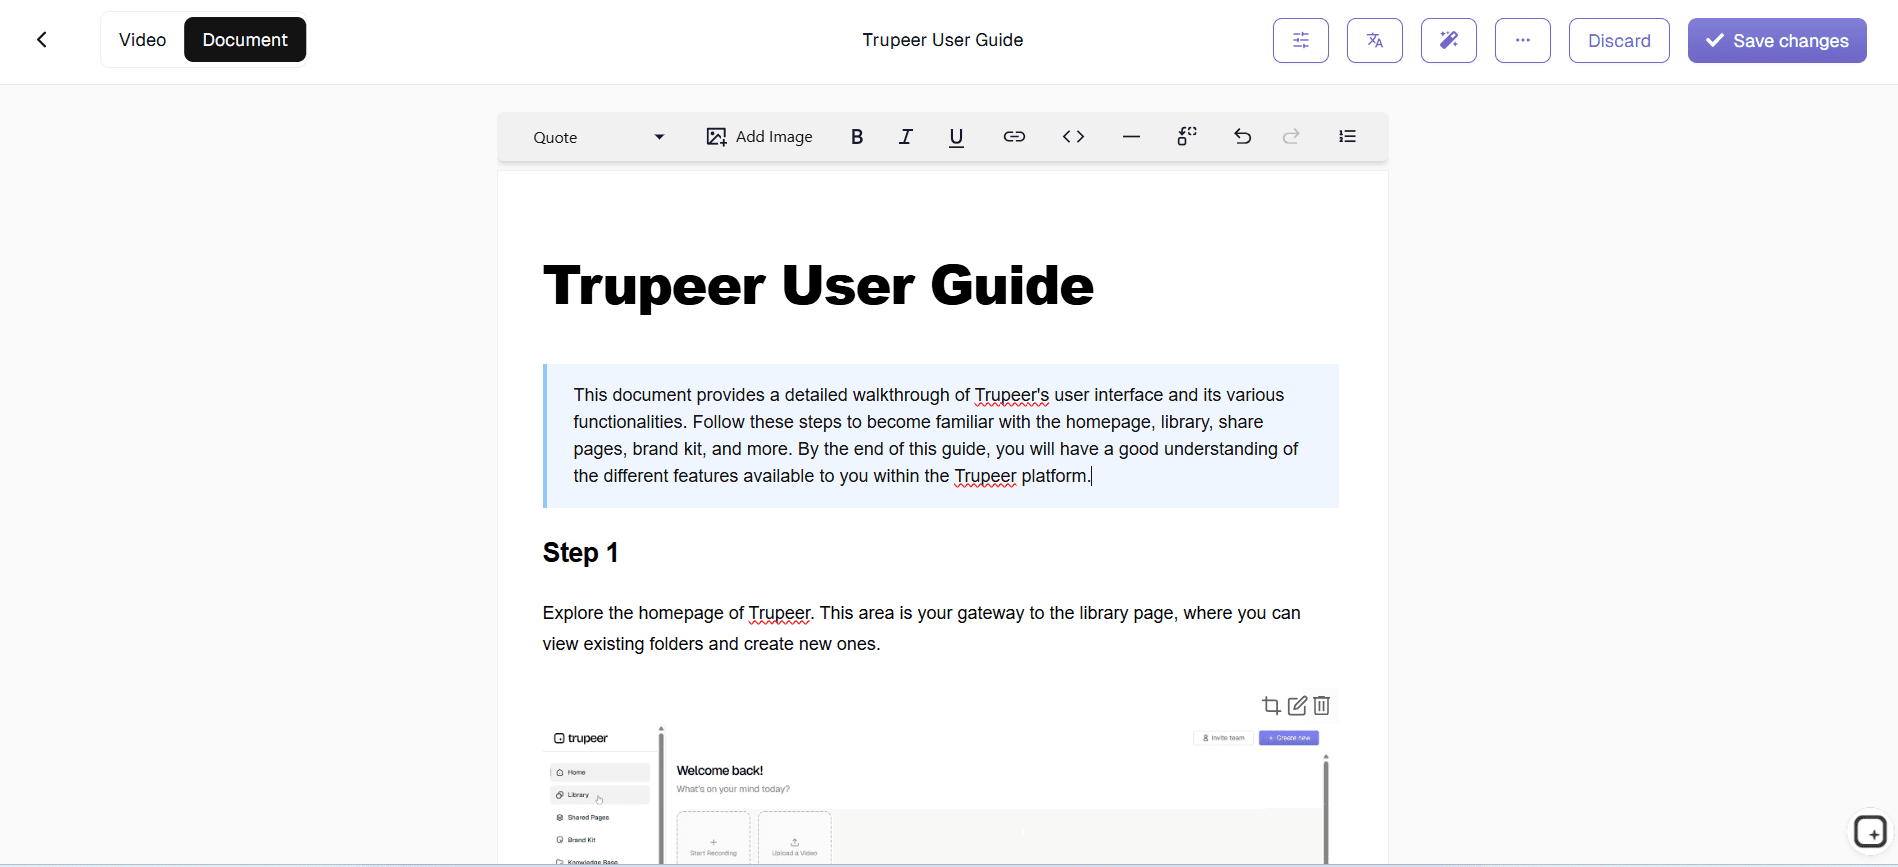The image size is (1898, 867).
Task: Open the table of contents list icon
Action: click(x=1347, y=137)
